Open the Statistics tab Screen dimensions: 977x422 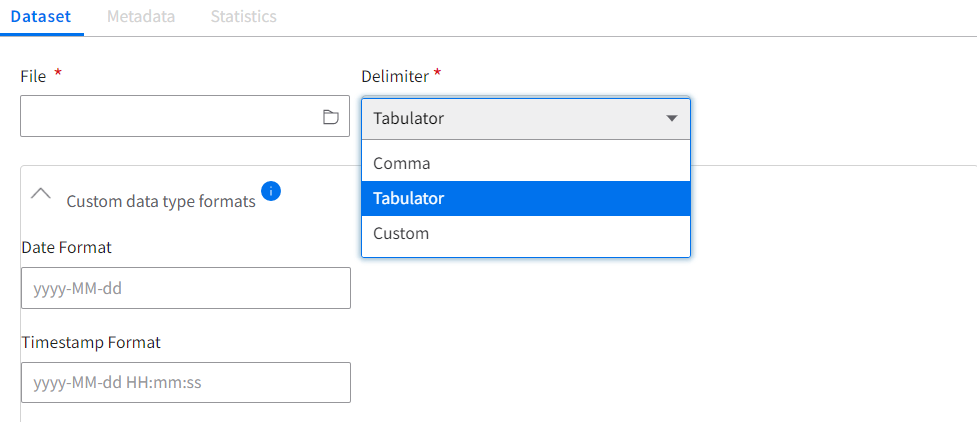point(244,16)
